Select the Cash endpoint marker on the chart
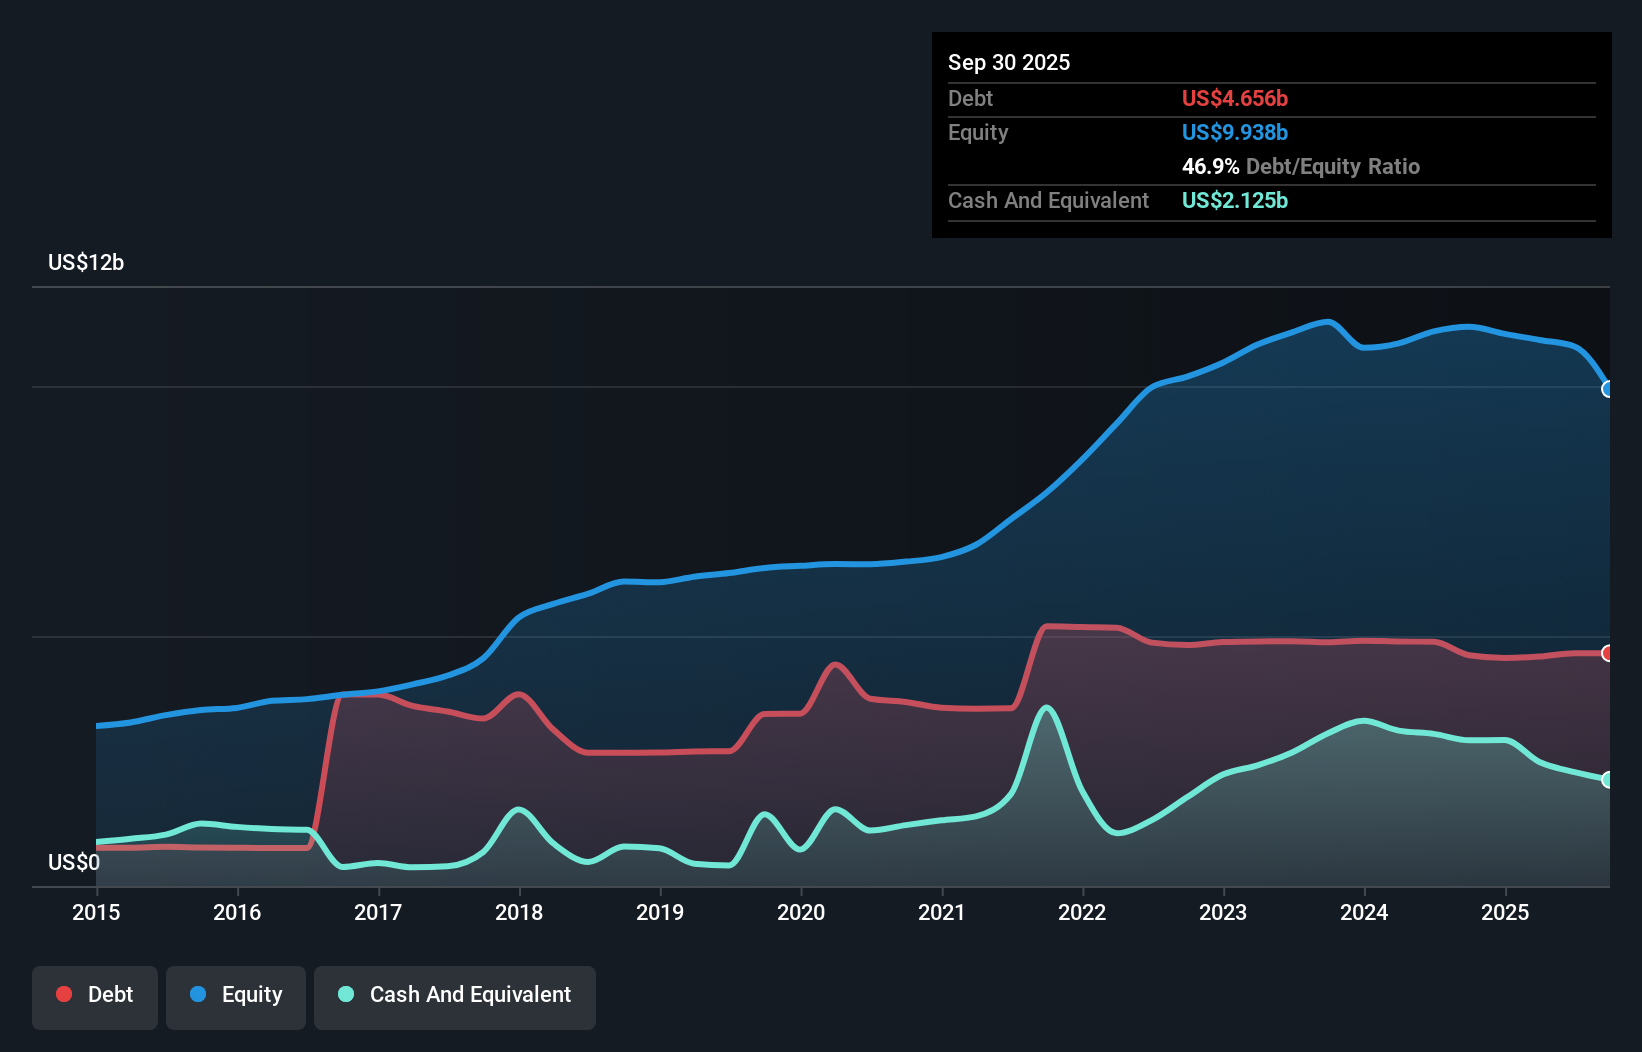Screen dimensions: 1642x1052 click(1607, 779)
